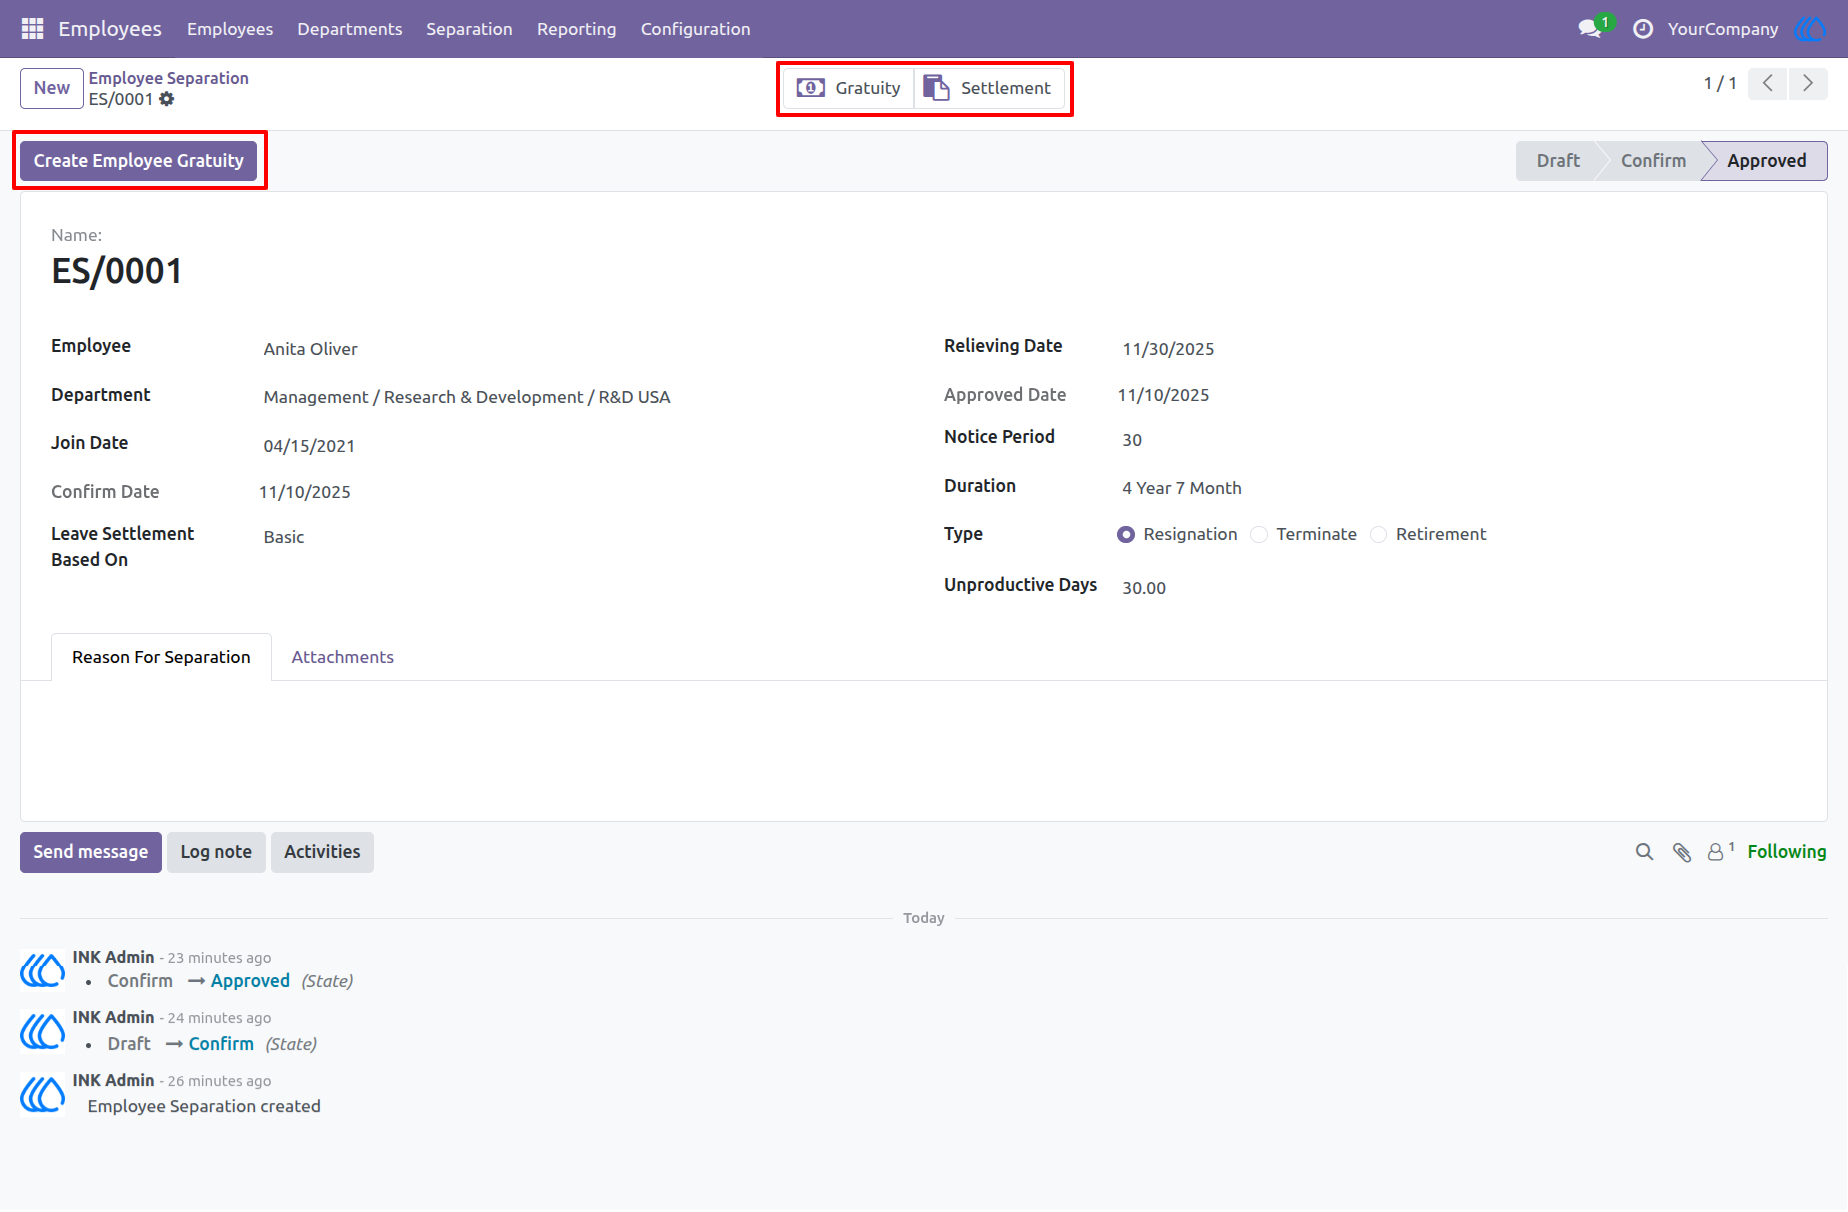Select the Resignation radio option

tap(1126, 535)
